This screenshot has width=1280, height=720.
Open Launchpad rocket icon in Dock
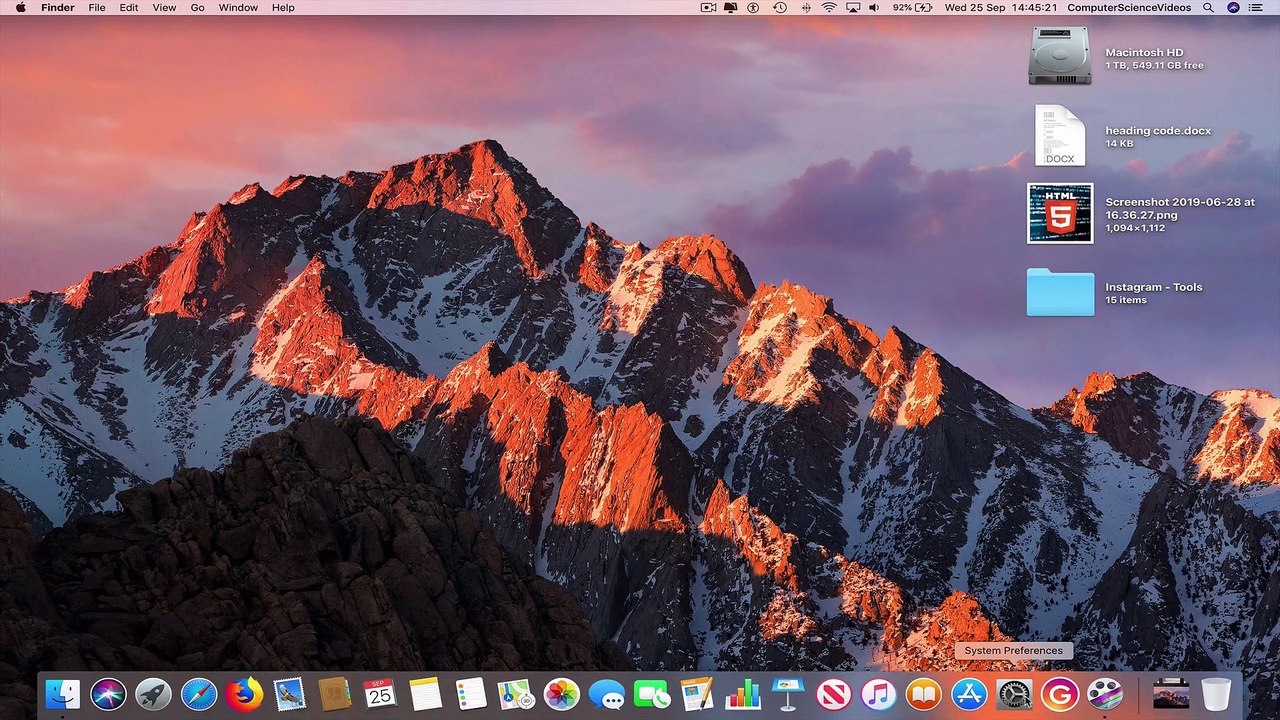point(154,694)
